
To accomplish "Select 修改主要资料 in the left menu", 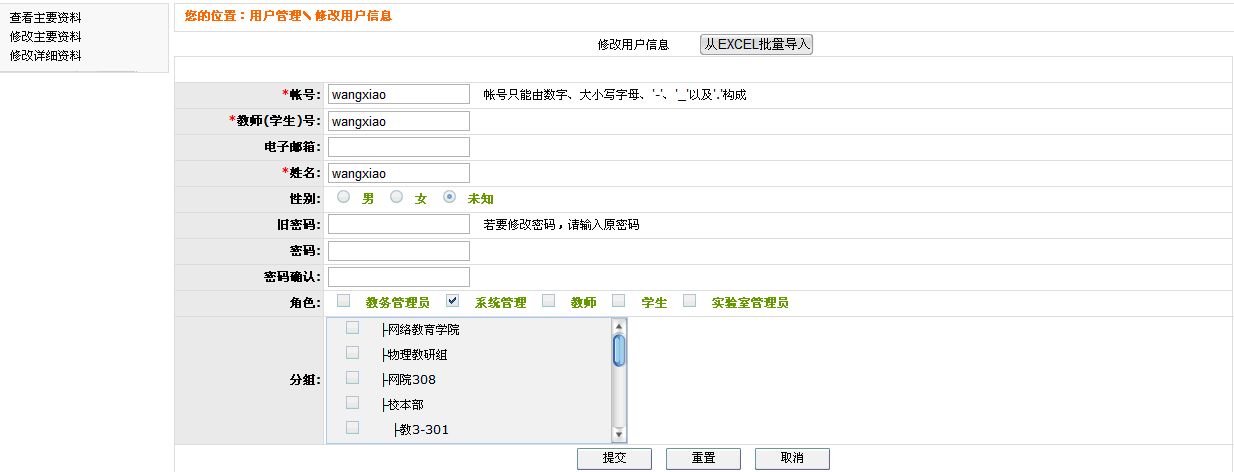I will coord(45,36).
